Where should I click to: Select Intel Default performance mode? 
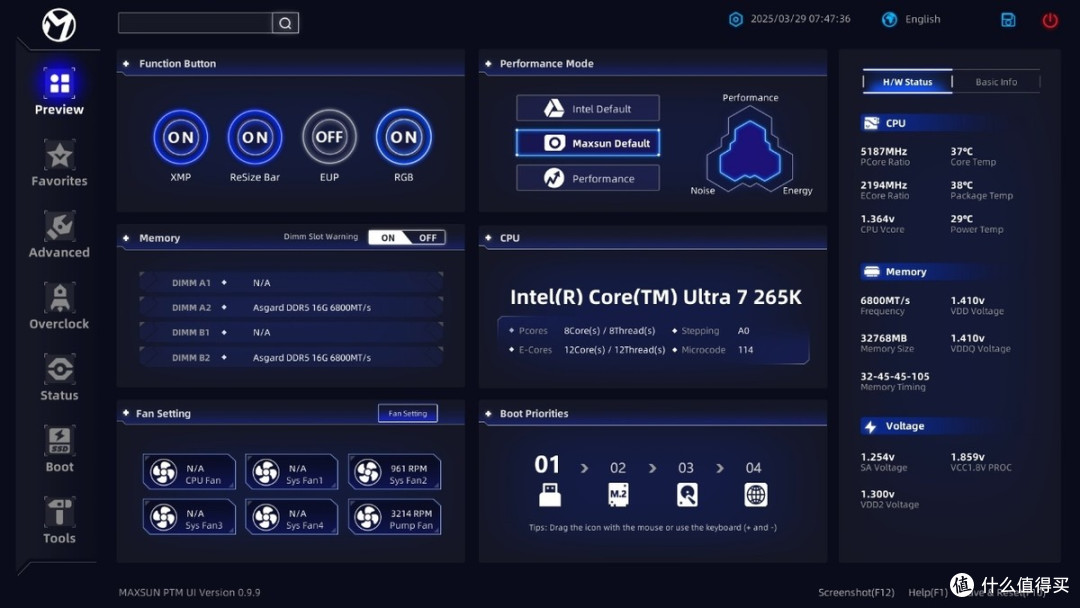(x=588, y=108)
